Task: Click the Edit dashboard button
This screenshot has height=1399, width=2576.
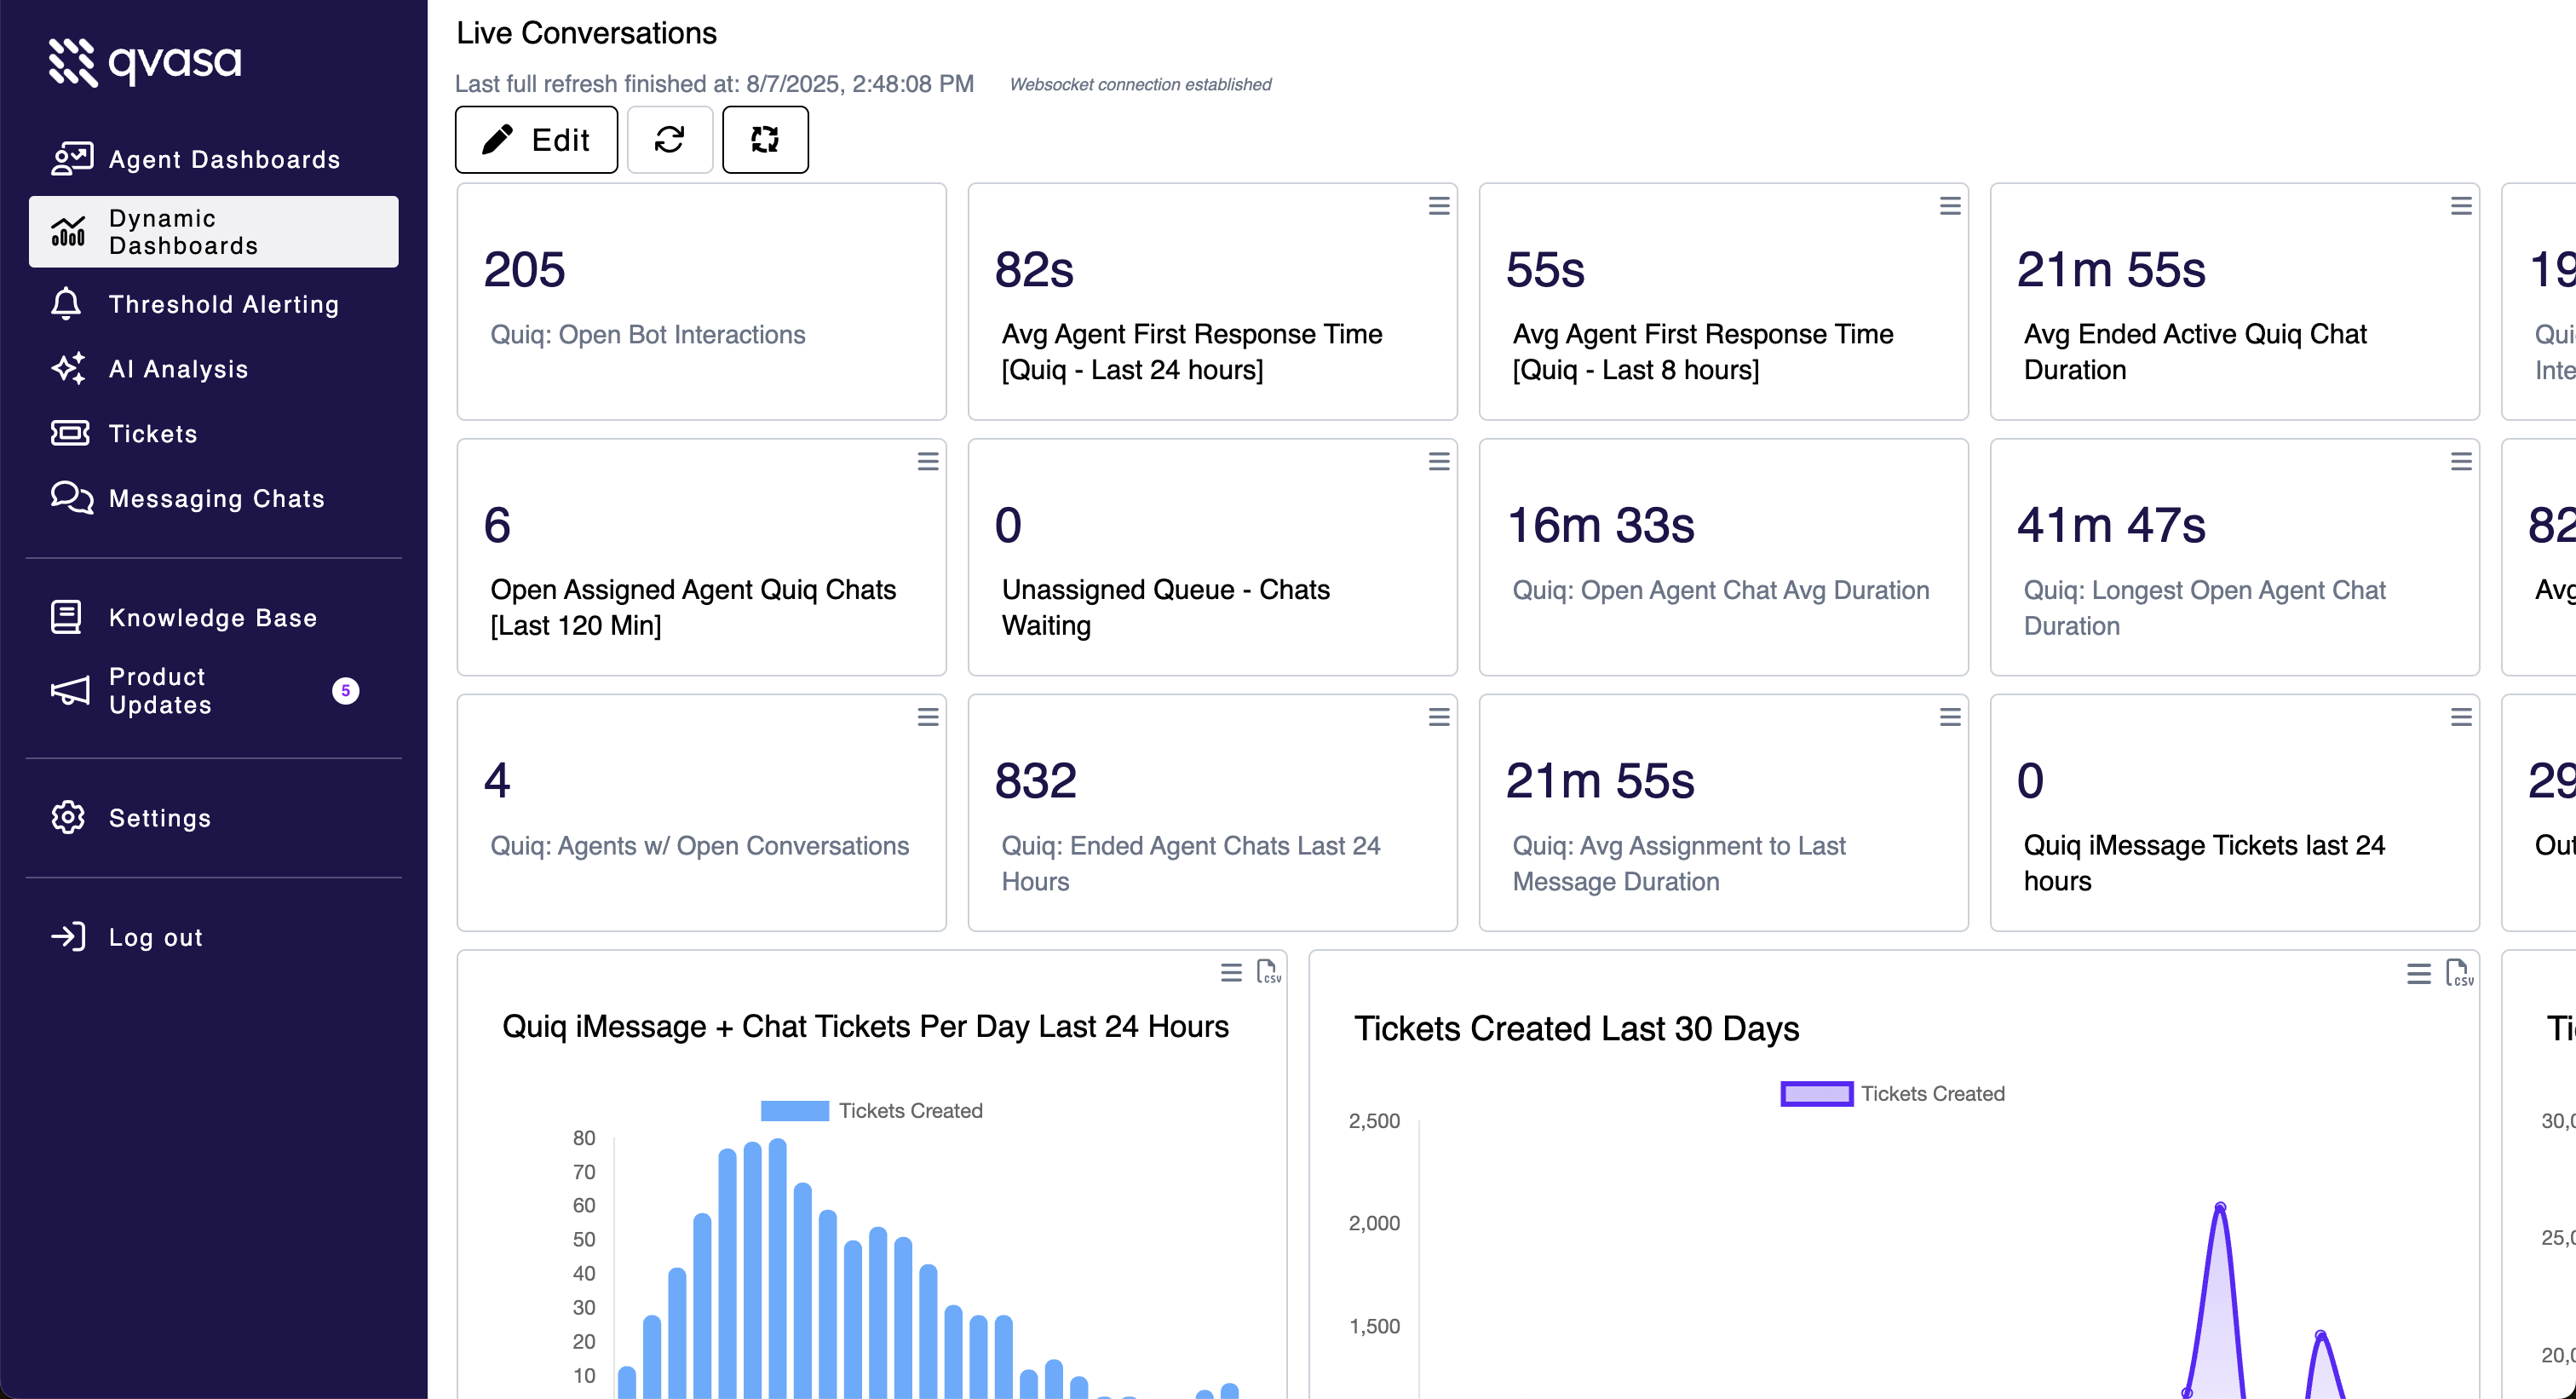Action: click(536, 139)
